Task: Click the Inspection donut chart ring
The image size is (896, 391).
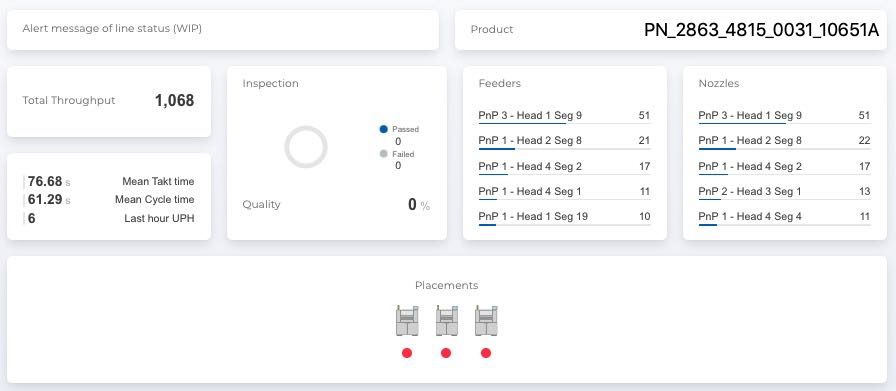Action: [x=306, y=147]
